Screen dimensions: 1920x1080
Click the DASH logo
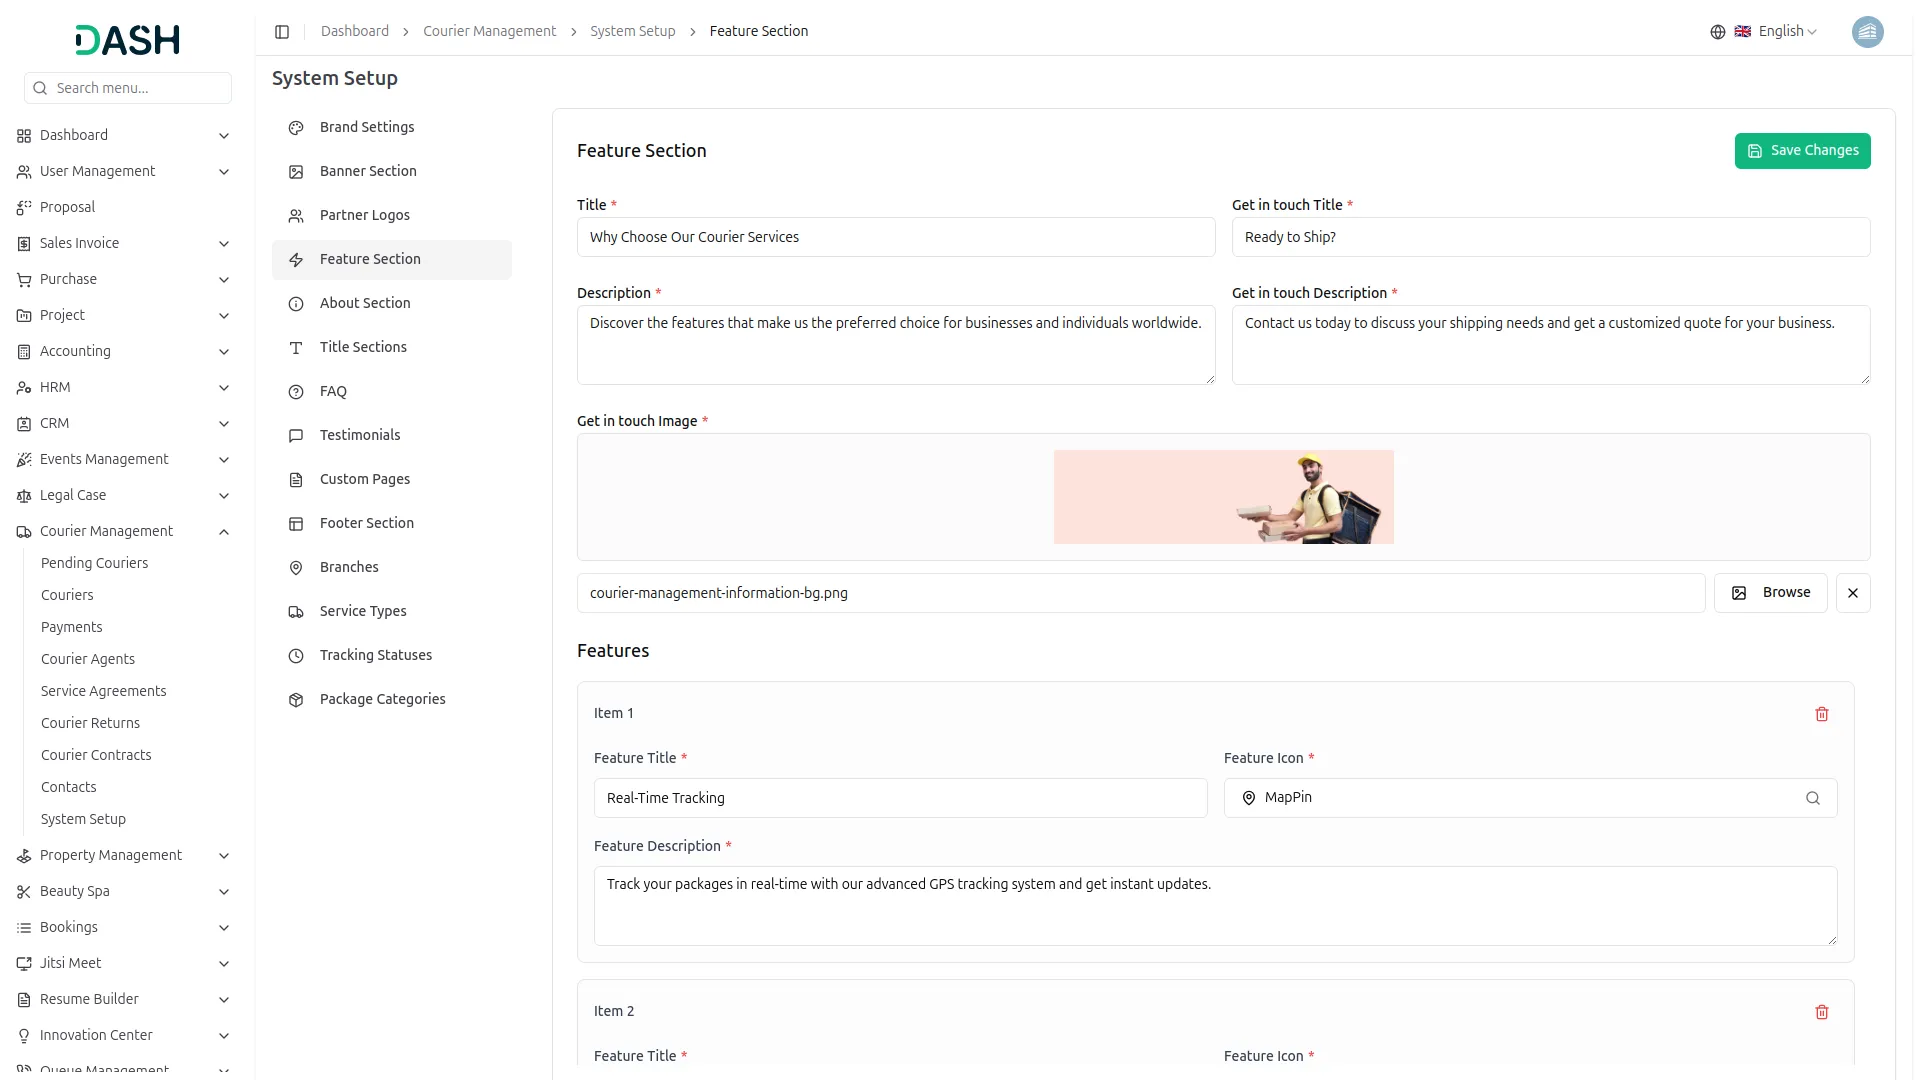[x=127, y=40]
